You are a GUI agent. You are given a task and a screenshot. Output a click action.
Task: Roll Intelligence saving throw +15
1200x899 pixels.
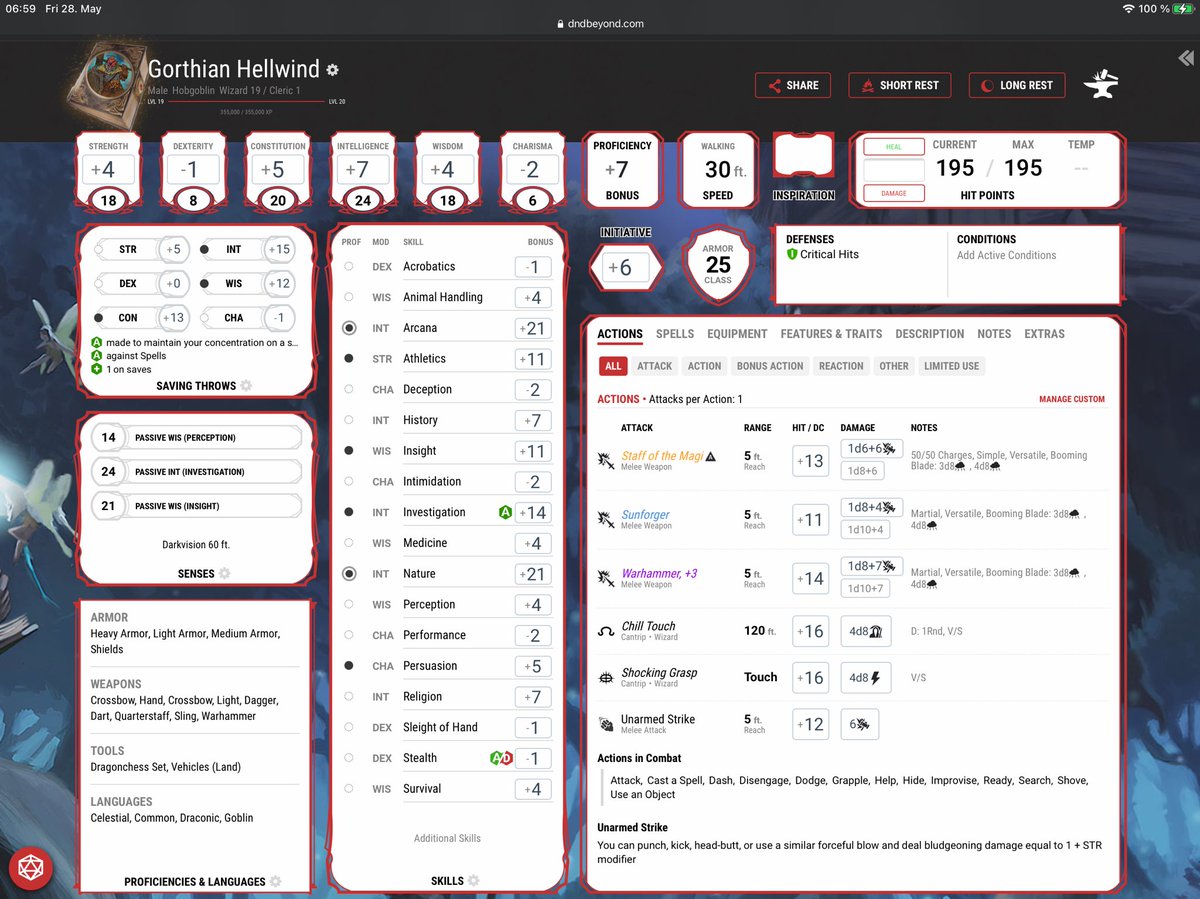277,249
